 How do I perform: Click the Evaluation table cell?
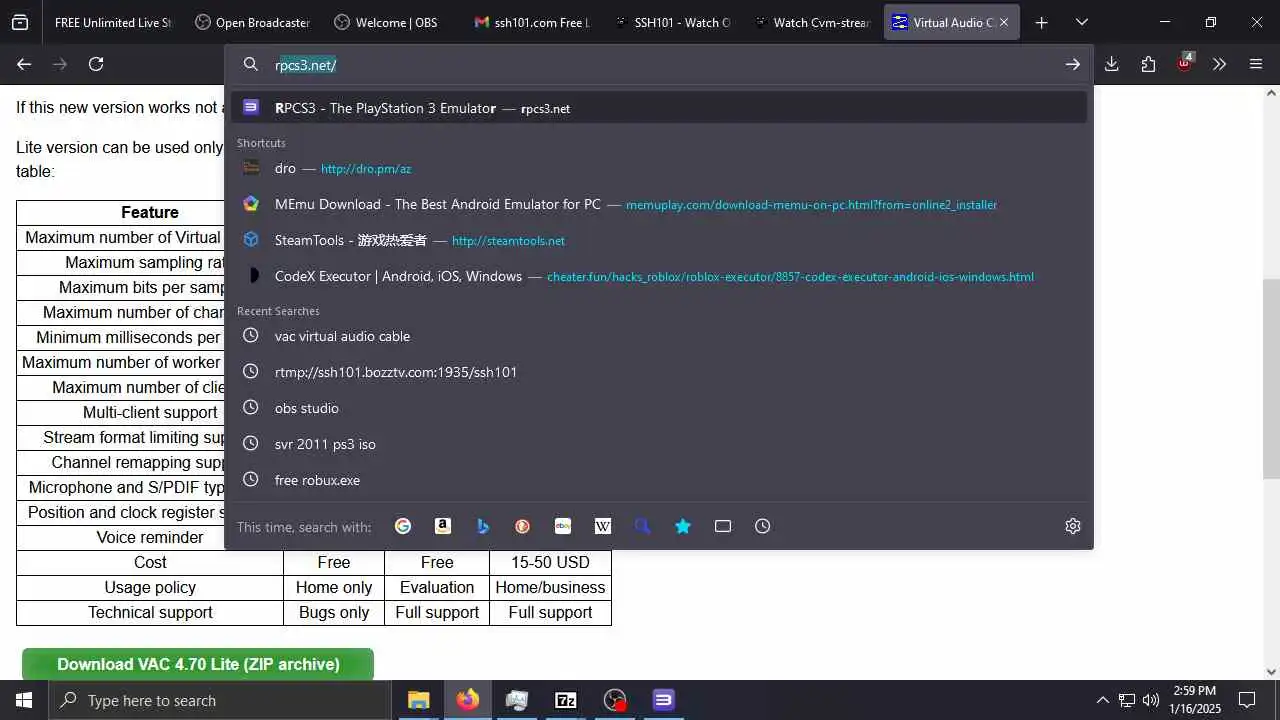point(437,587)
